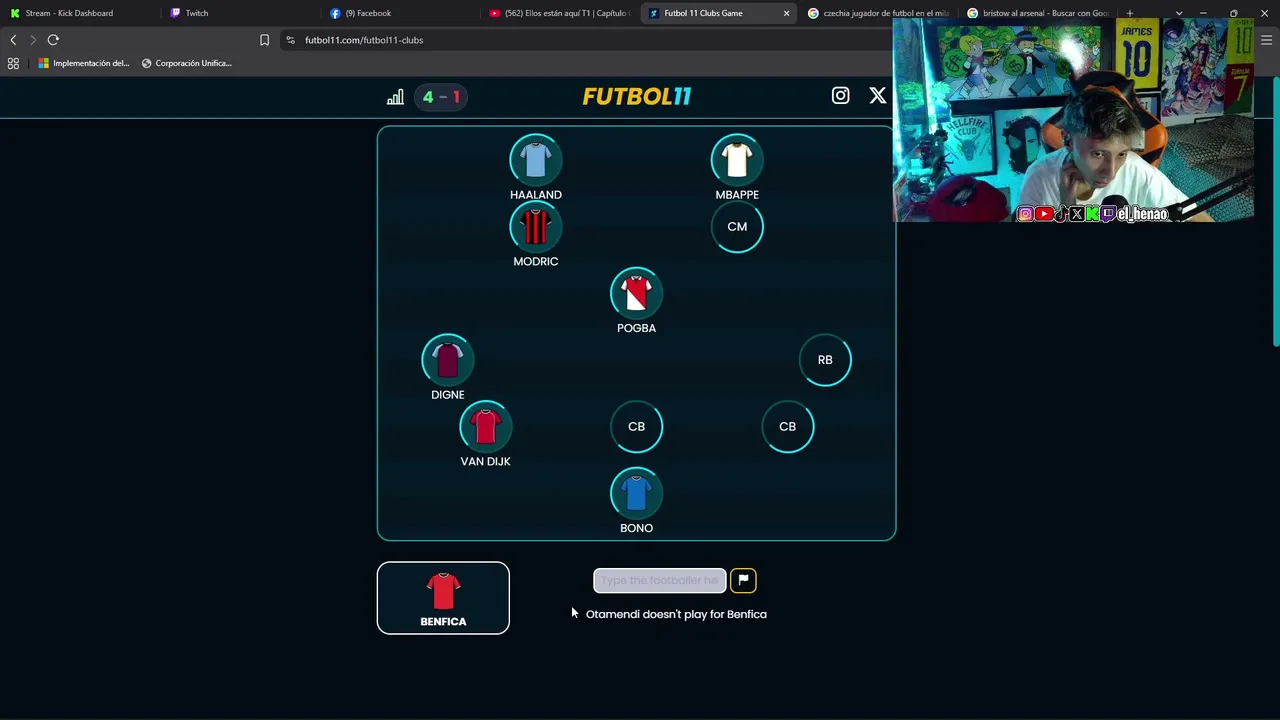Reload the current page
The height and width of the screenshot is (720, 1280).
[x=53, y=40]
